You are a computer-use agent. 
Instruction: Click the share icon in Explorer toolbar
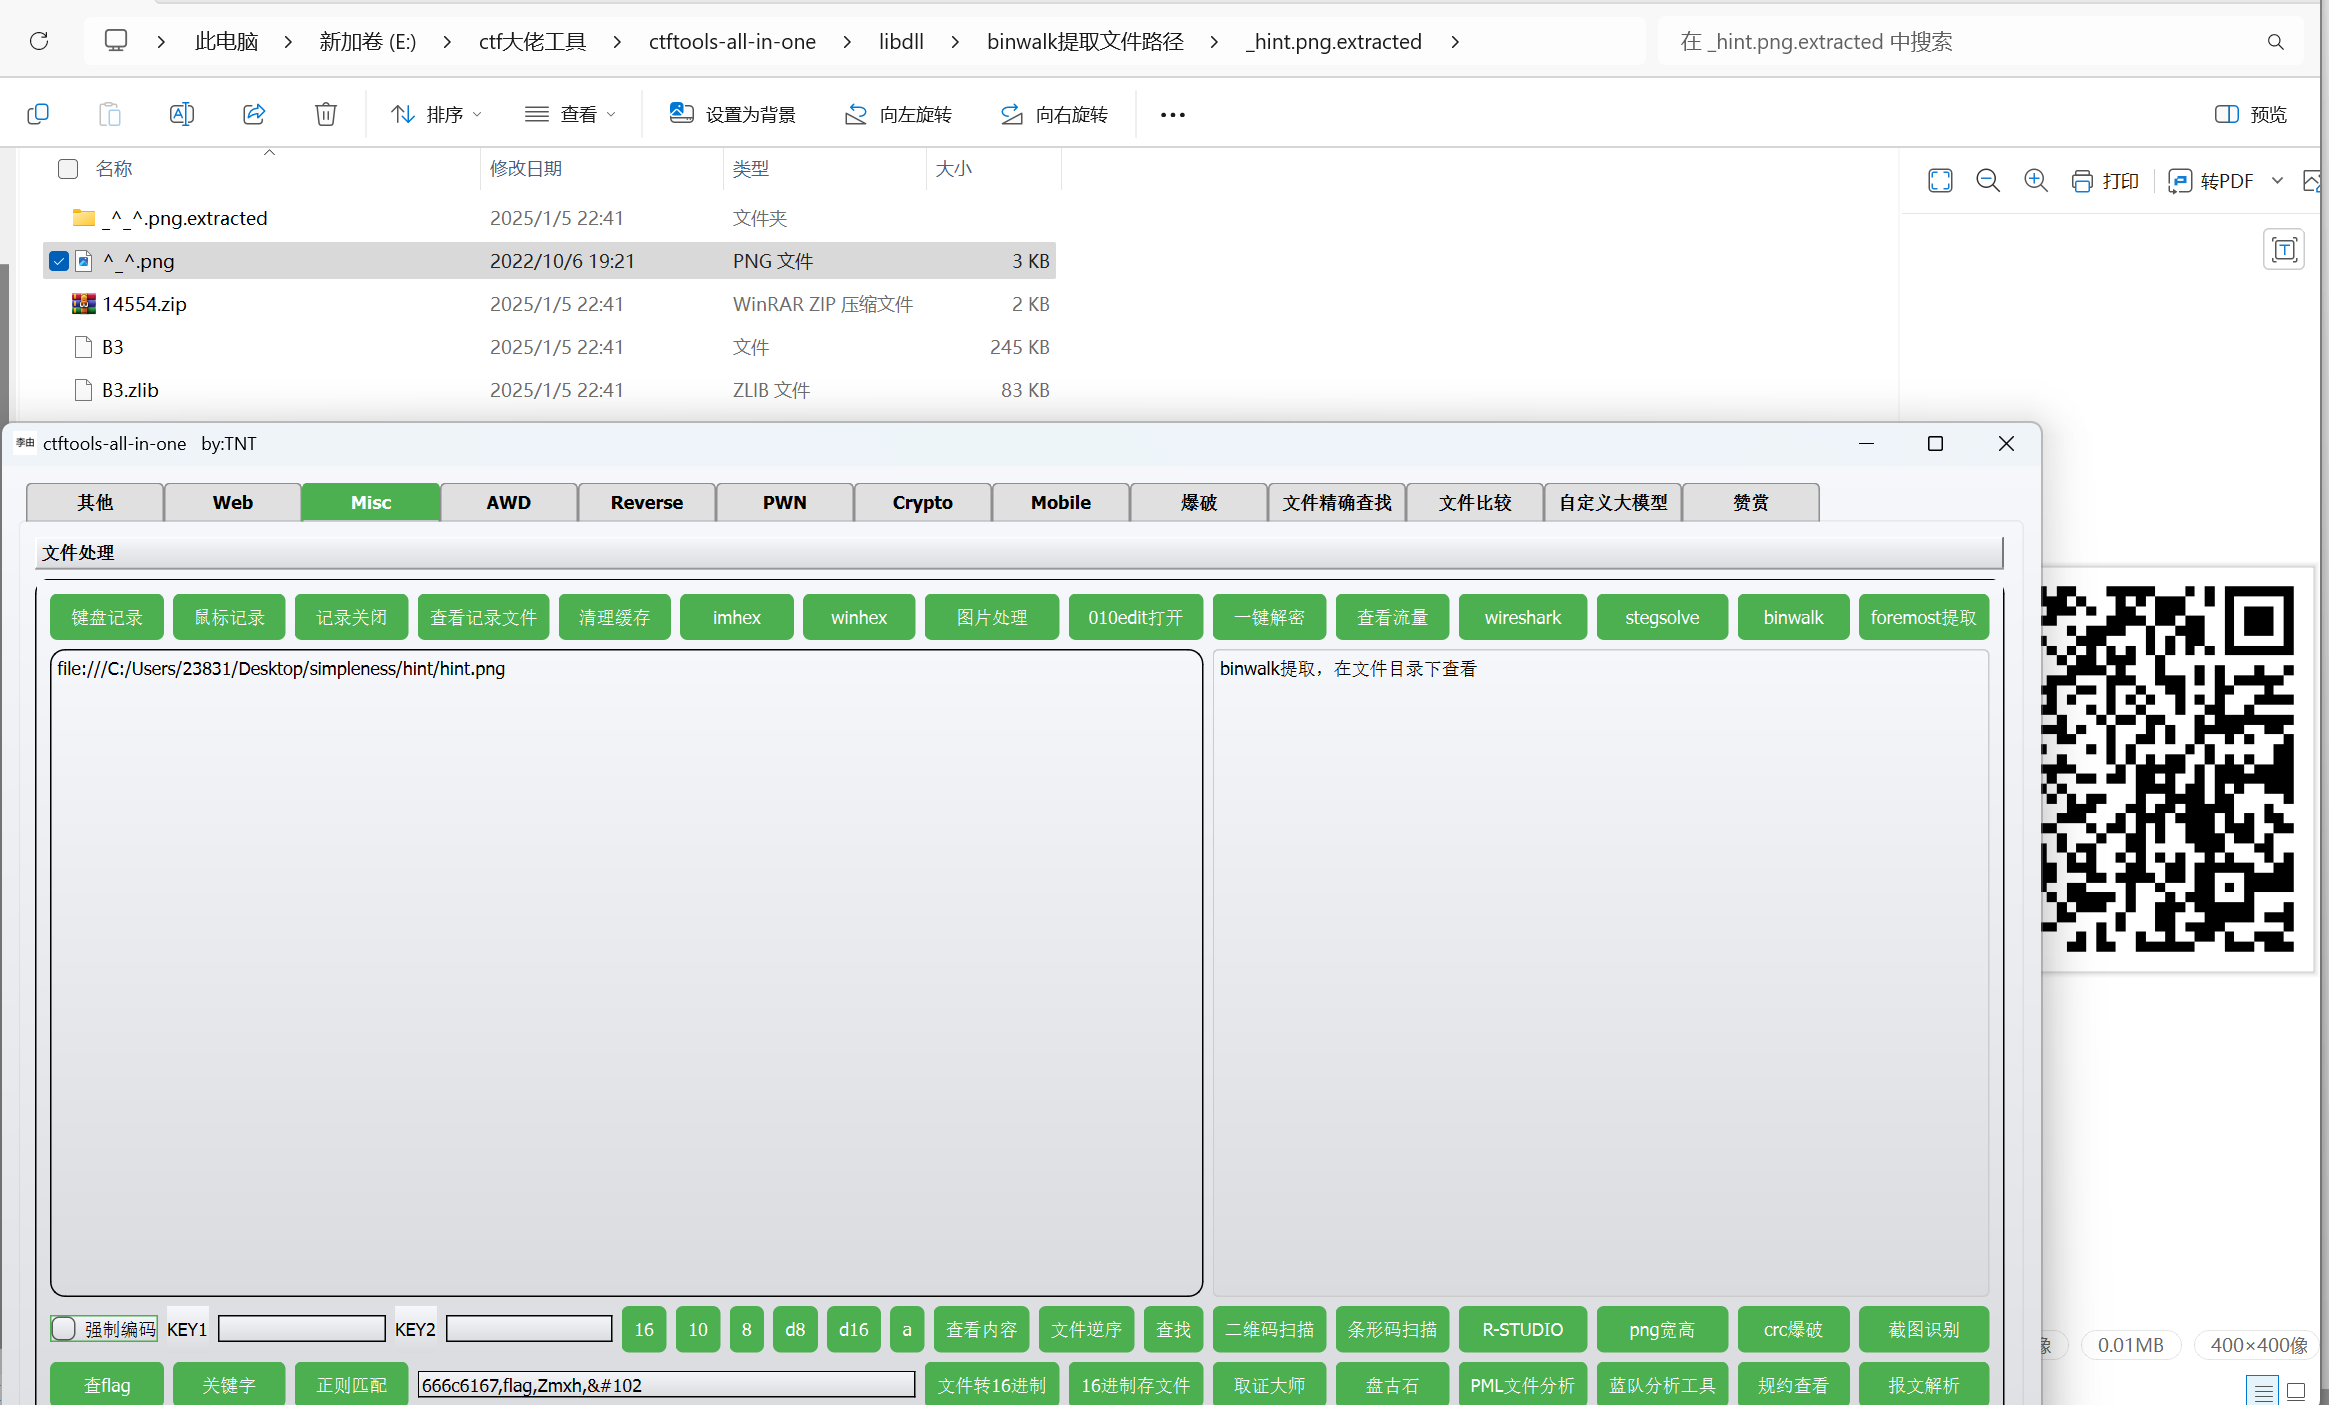click(254, 114)
